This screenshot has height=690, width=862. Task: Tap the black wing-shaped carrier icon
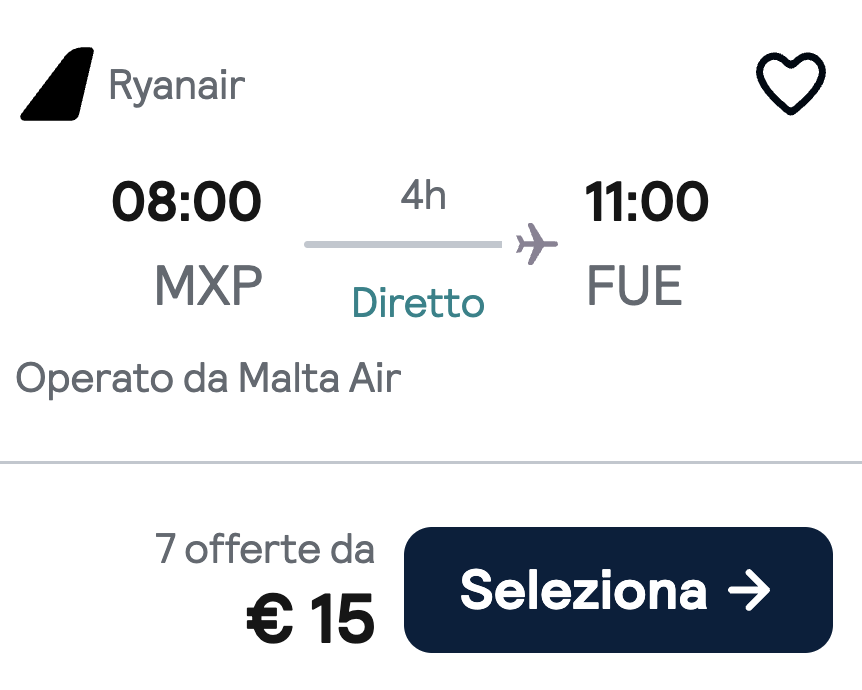(57, 85)
